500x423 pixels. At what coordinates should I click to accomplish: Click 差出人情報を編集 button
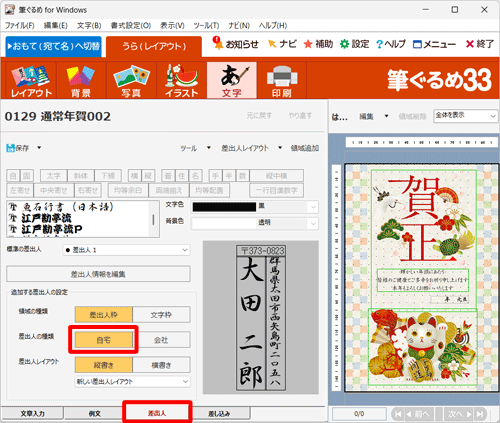tap(98, 274)
